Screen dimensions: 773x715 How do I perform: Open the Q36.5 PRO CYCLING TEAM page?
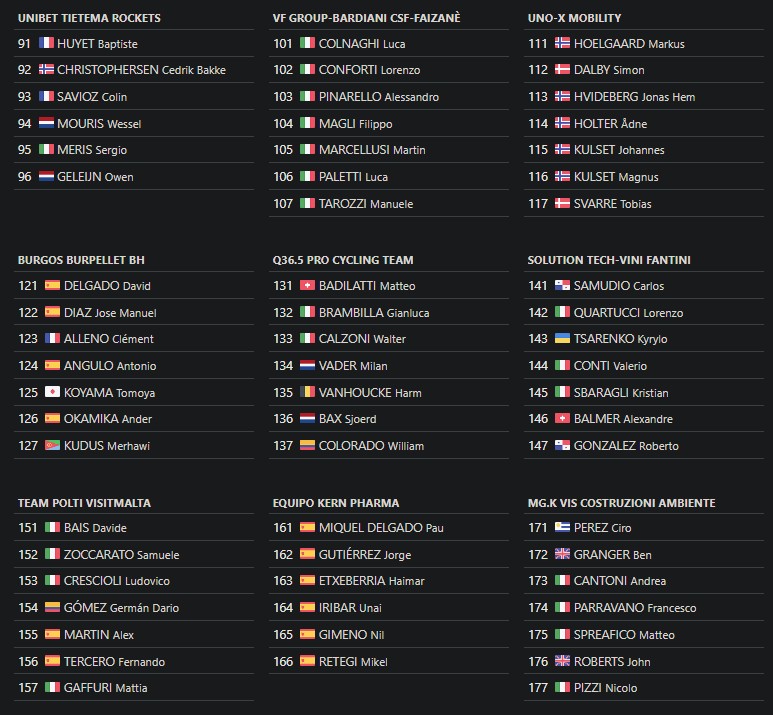pos(343,260)
